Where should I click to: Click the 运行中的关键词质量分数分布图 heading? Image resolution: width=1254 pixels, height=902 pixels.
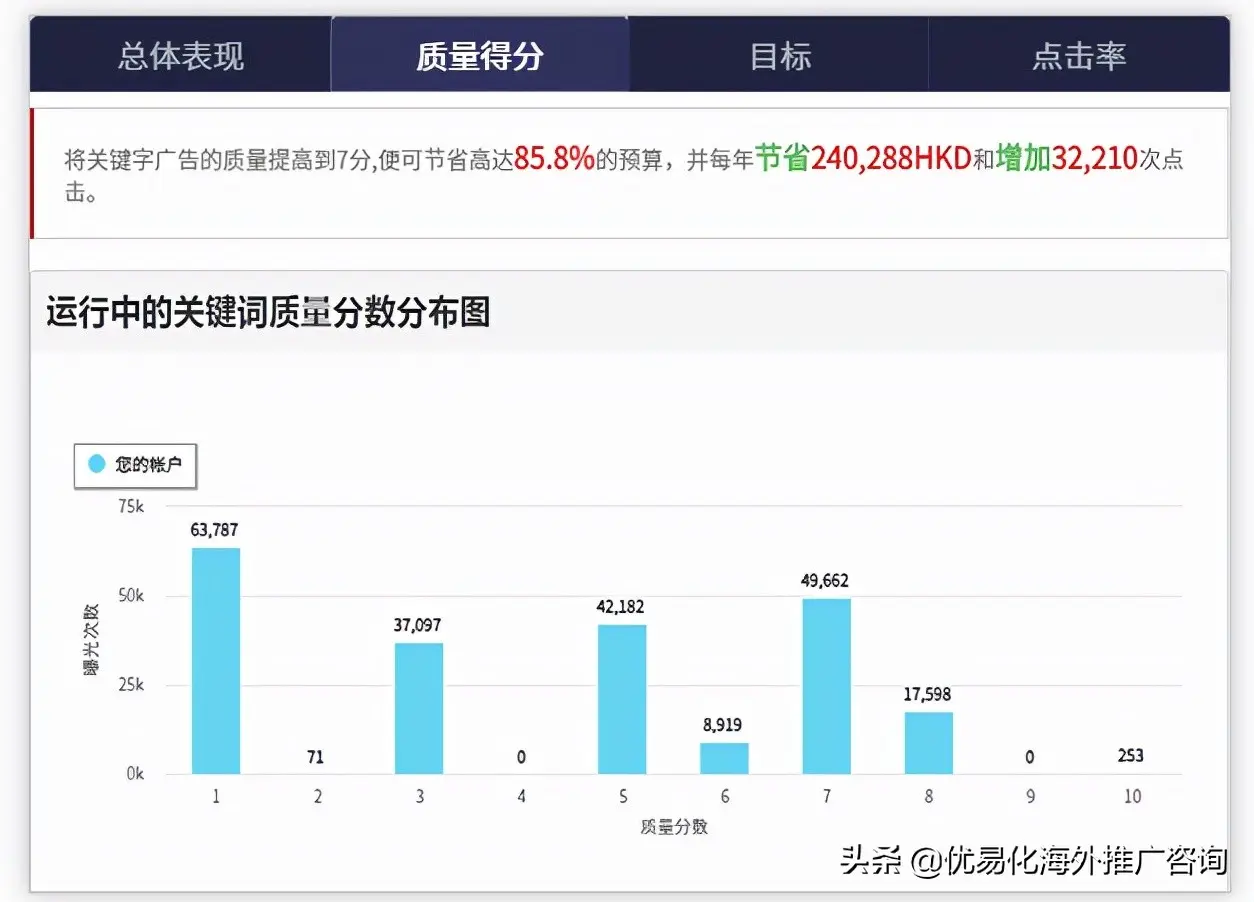click(x=268, y=313)
